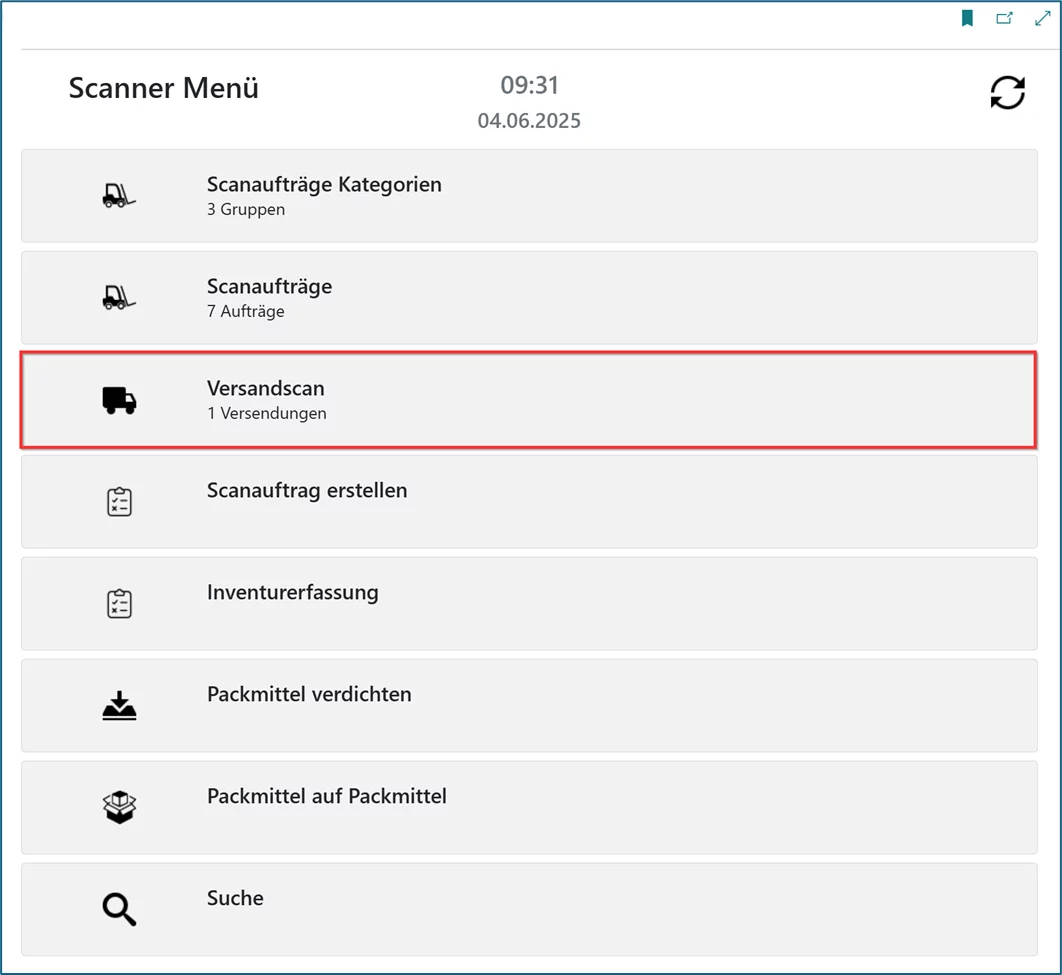
Task: Open Packmittel auf Packmittel text label
Action: (x=326, y=796)
